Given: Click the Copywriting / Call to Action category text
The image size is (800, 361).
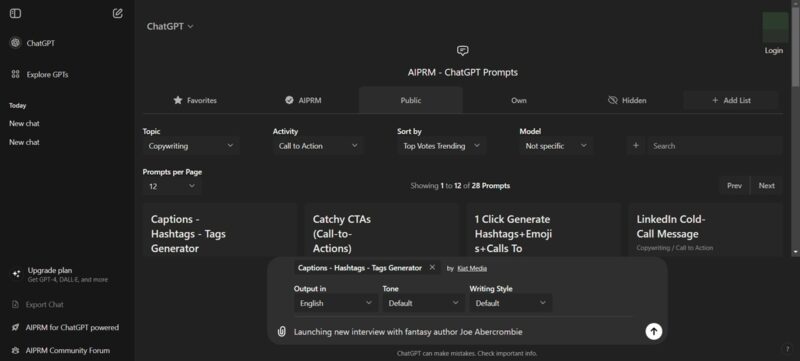Looking at the screenshot, I should click(674, 248).
